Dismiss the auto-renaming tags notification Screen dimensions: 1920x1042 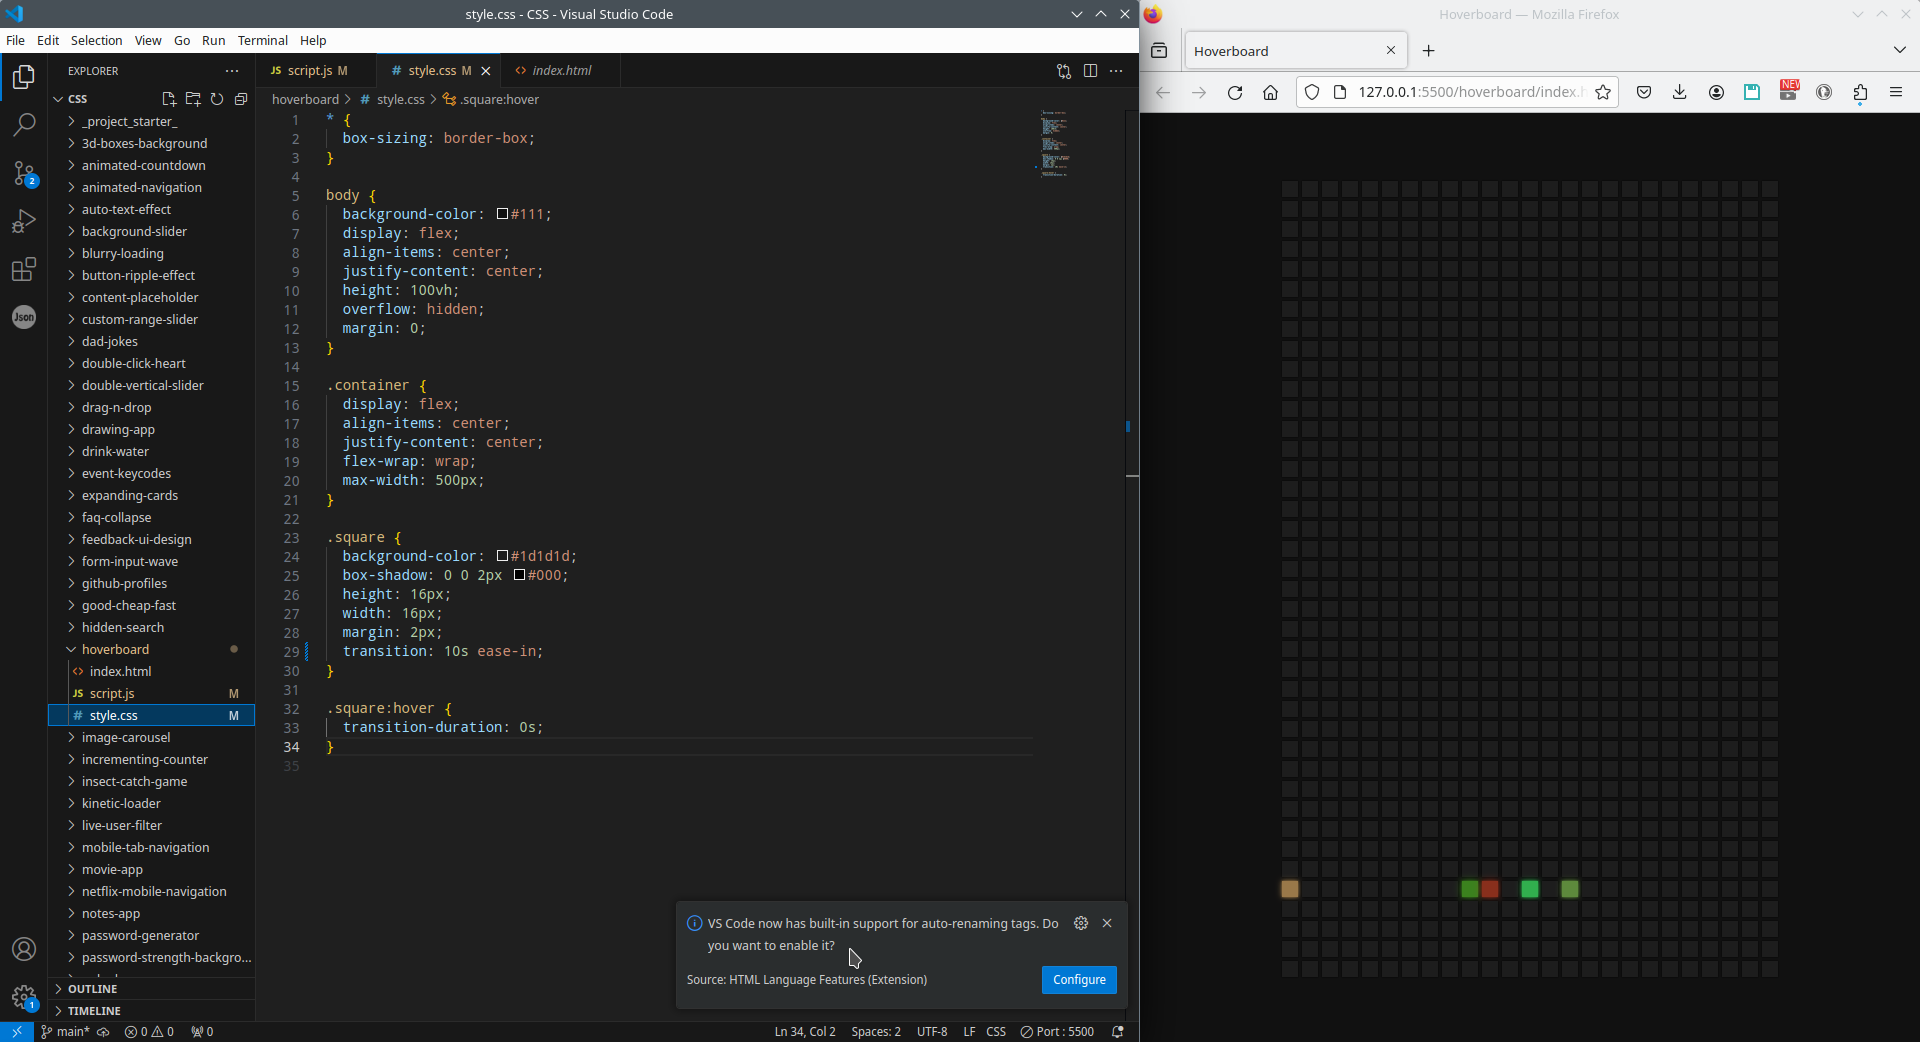click(x=1107, y=923)
